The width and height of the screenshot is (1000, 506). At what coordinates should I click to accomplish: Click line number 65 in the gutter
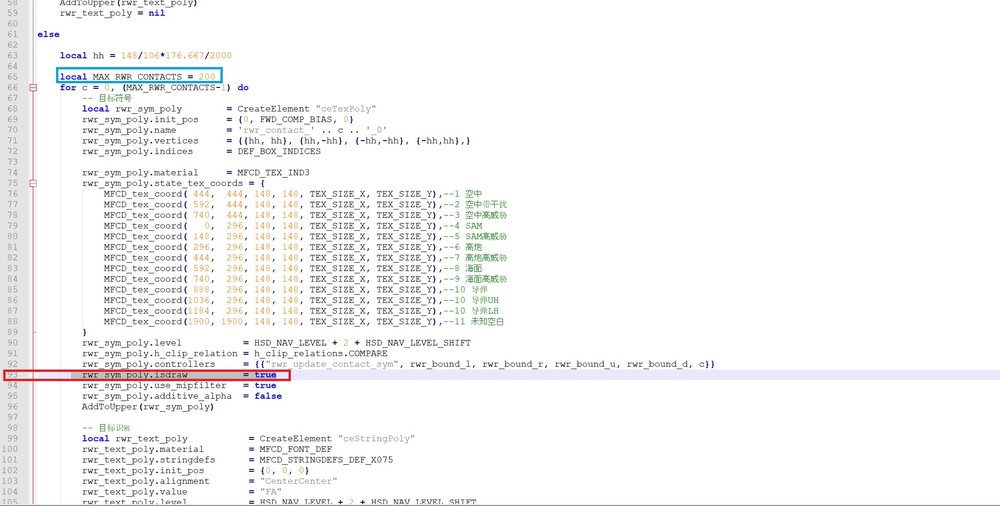[x=13, y=77]
